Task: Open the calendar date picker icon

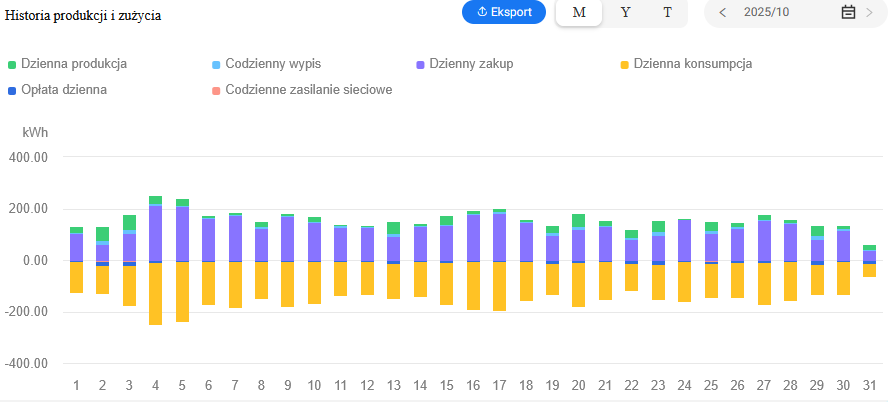Action: (848, 12)
